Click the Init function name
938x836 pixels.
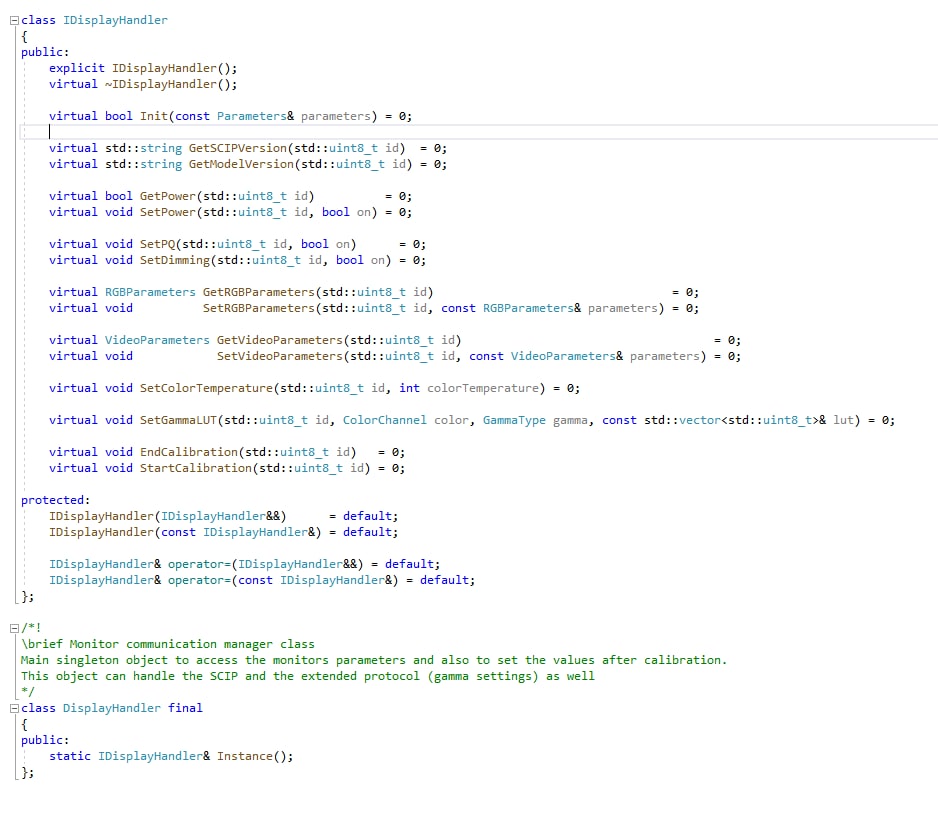tap(154, 116)
